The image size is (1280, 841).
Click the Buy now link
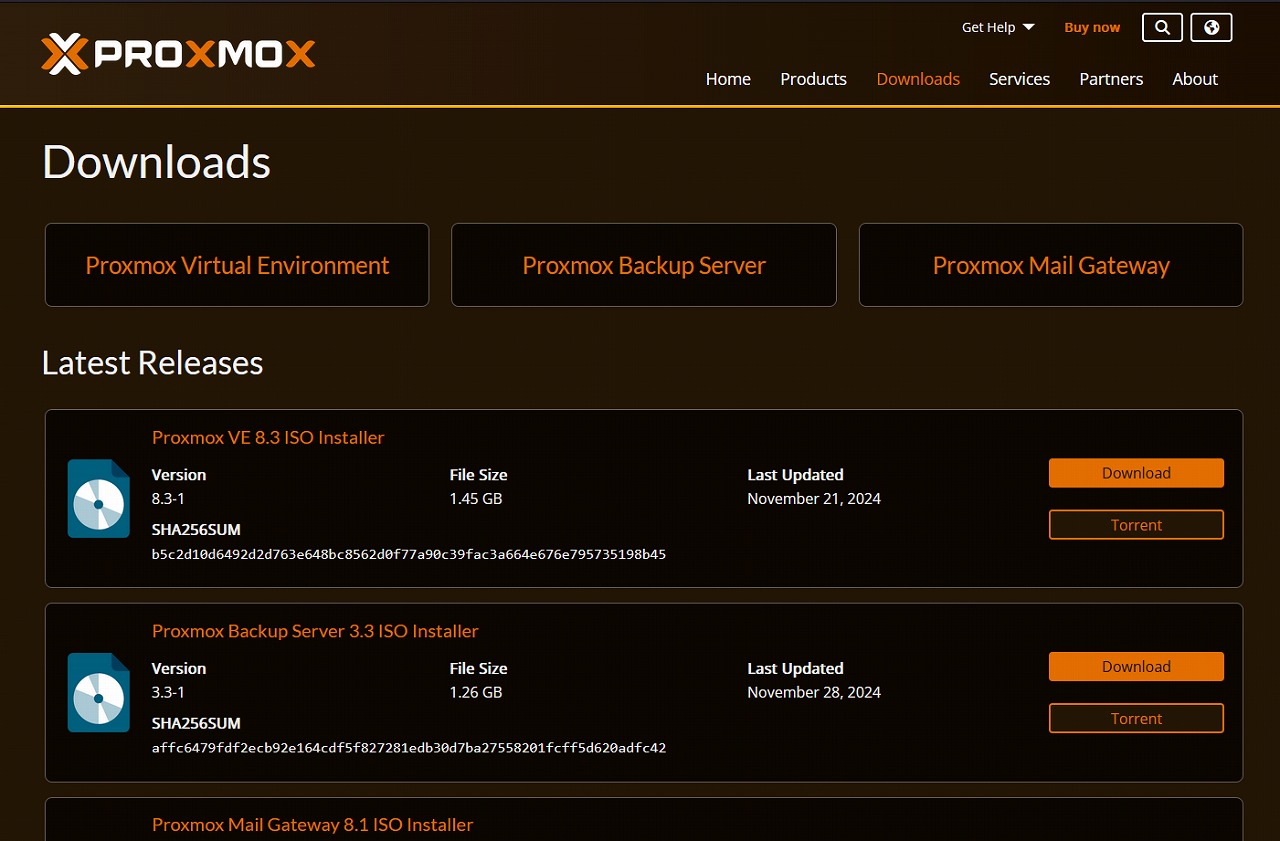pos(1092,28)
